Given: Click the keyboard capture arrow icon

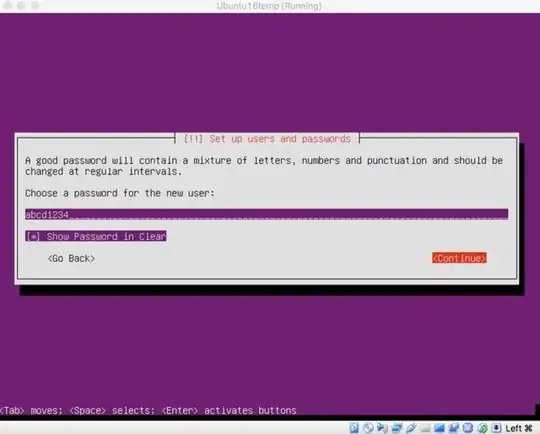Looking at the screenshot, I should tap(496, 428).
